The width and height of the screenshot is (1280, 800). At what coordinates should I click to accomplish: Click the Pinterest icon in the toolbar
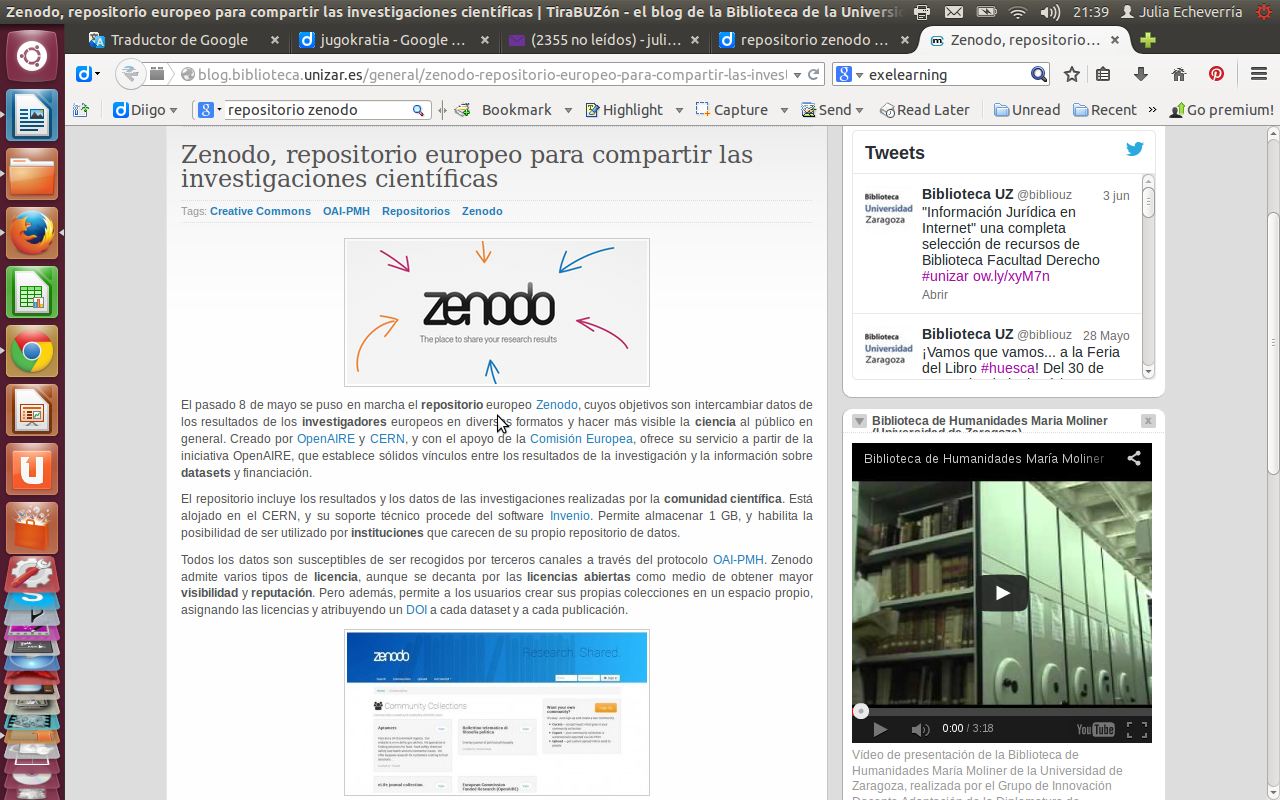1216,75
